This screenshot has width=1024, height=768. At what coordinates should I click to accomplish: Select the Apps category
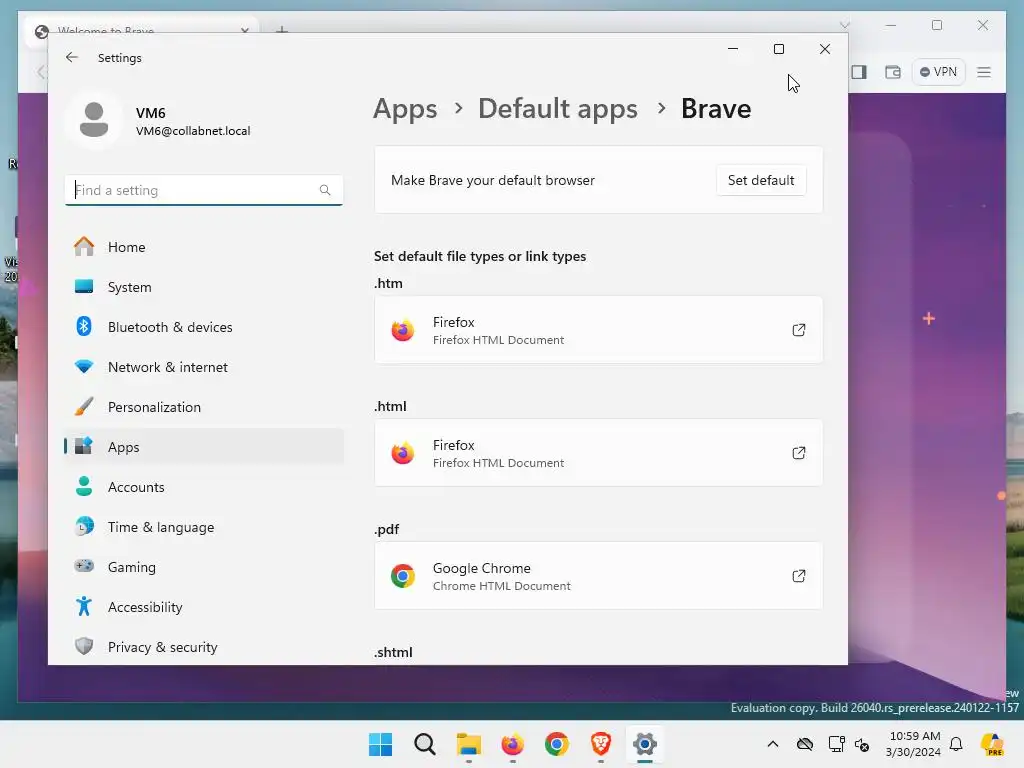(204, 447)
